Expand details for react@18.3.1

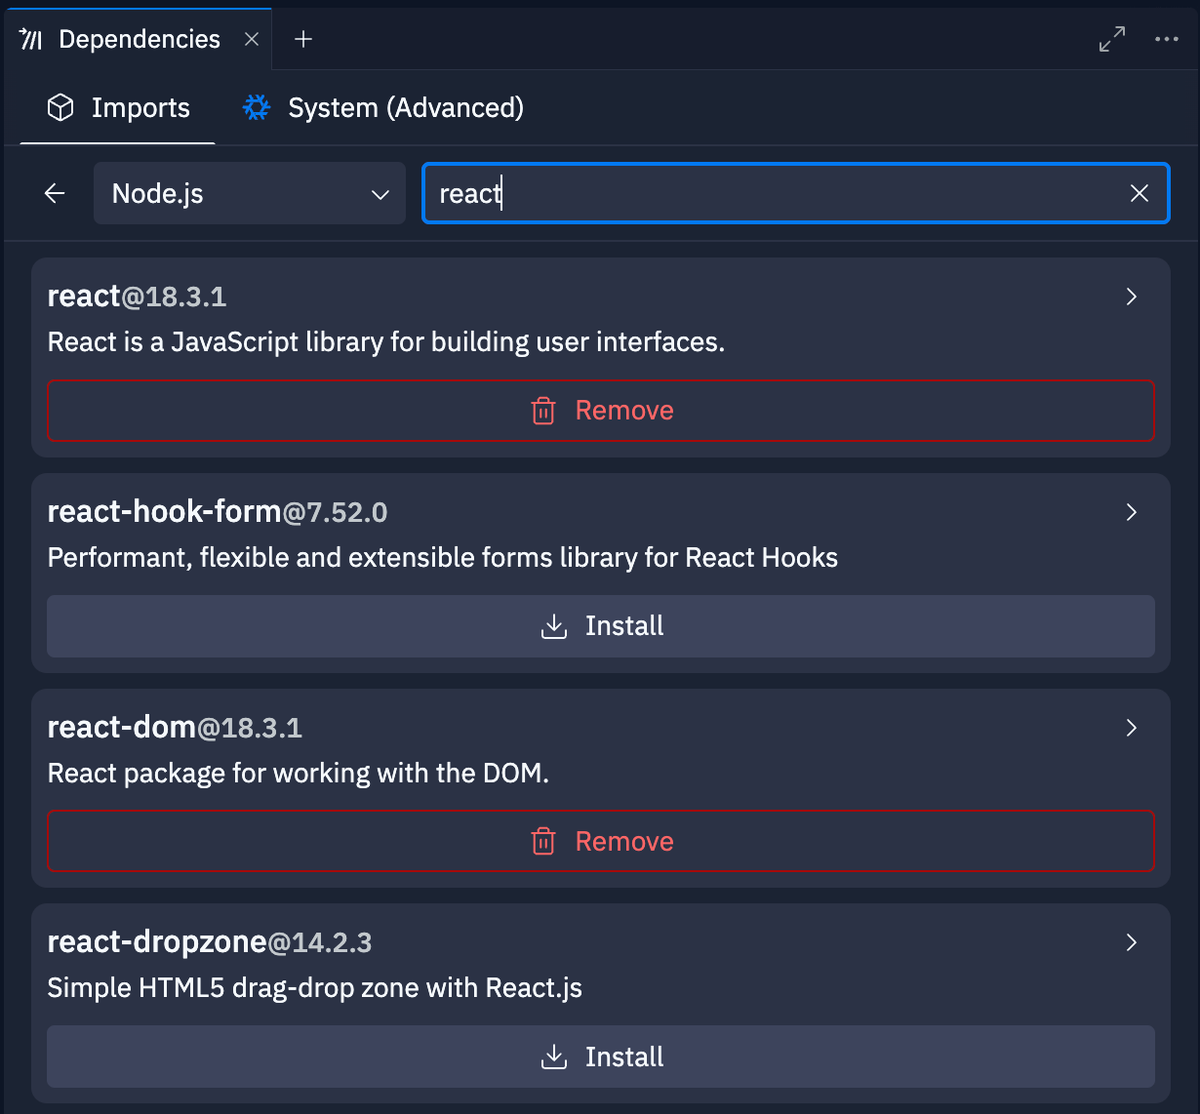tap(1131, 296)
